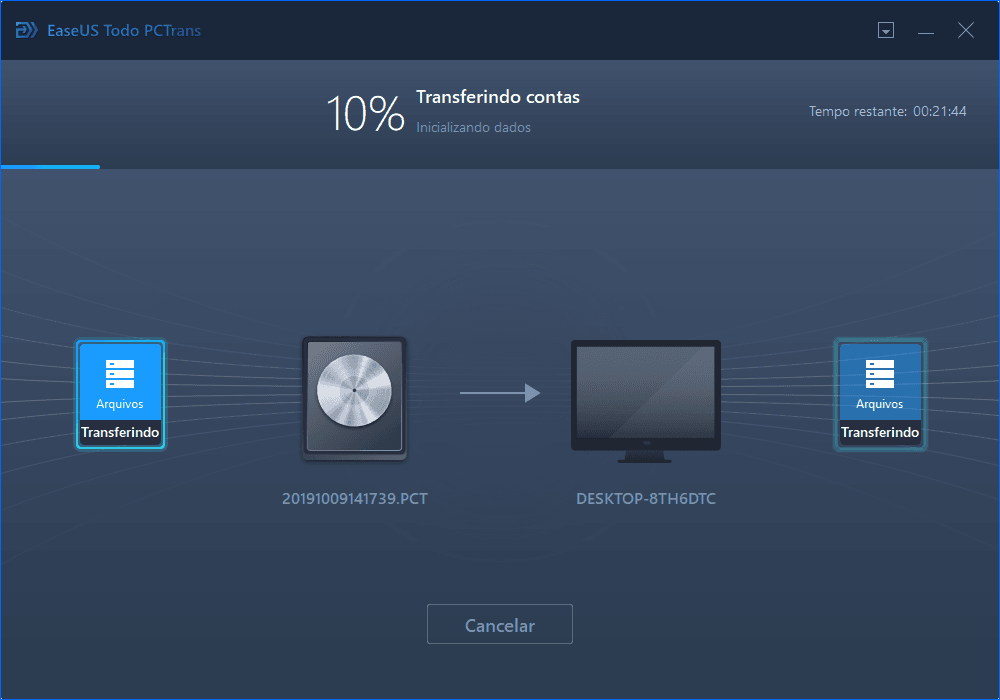Click the EaseUS Todo PCTrans title text

point(124,31)
